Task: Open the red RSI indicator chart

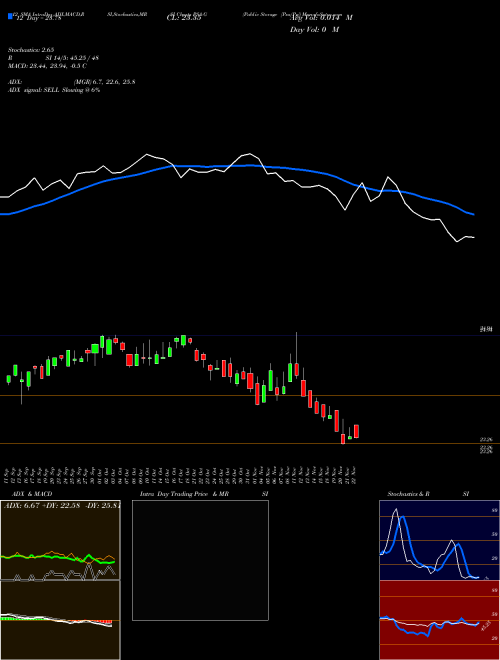Action: [x=439, y=620]
